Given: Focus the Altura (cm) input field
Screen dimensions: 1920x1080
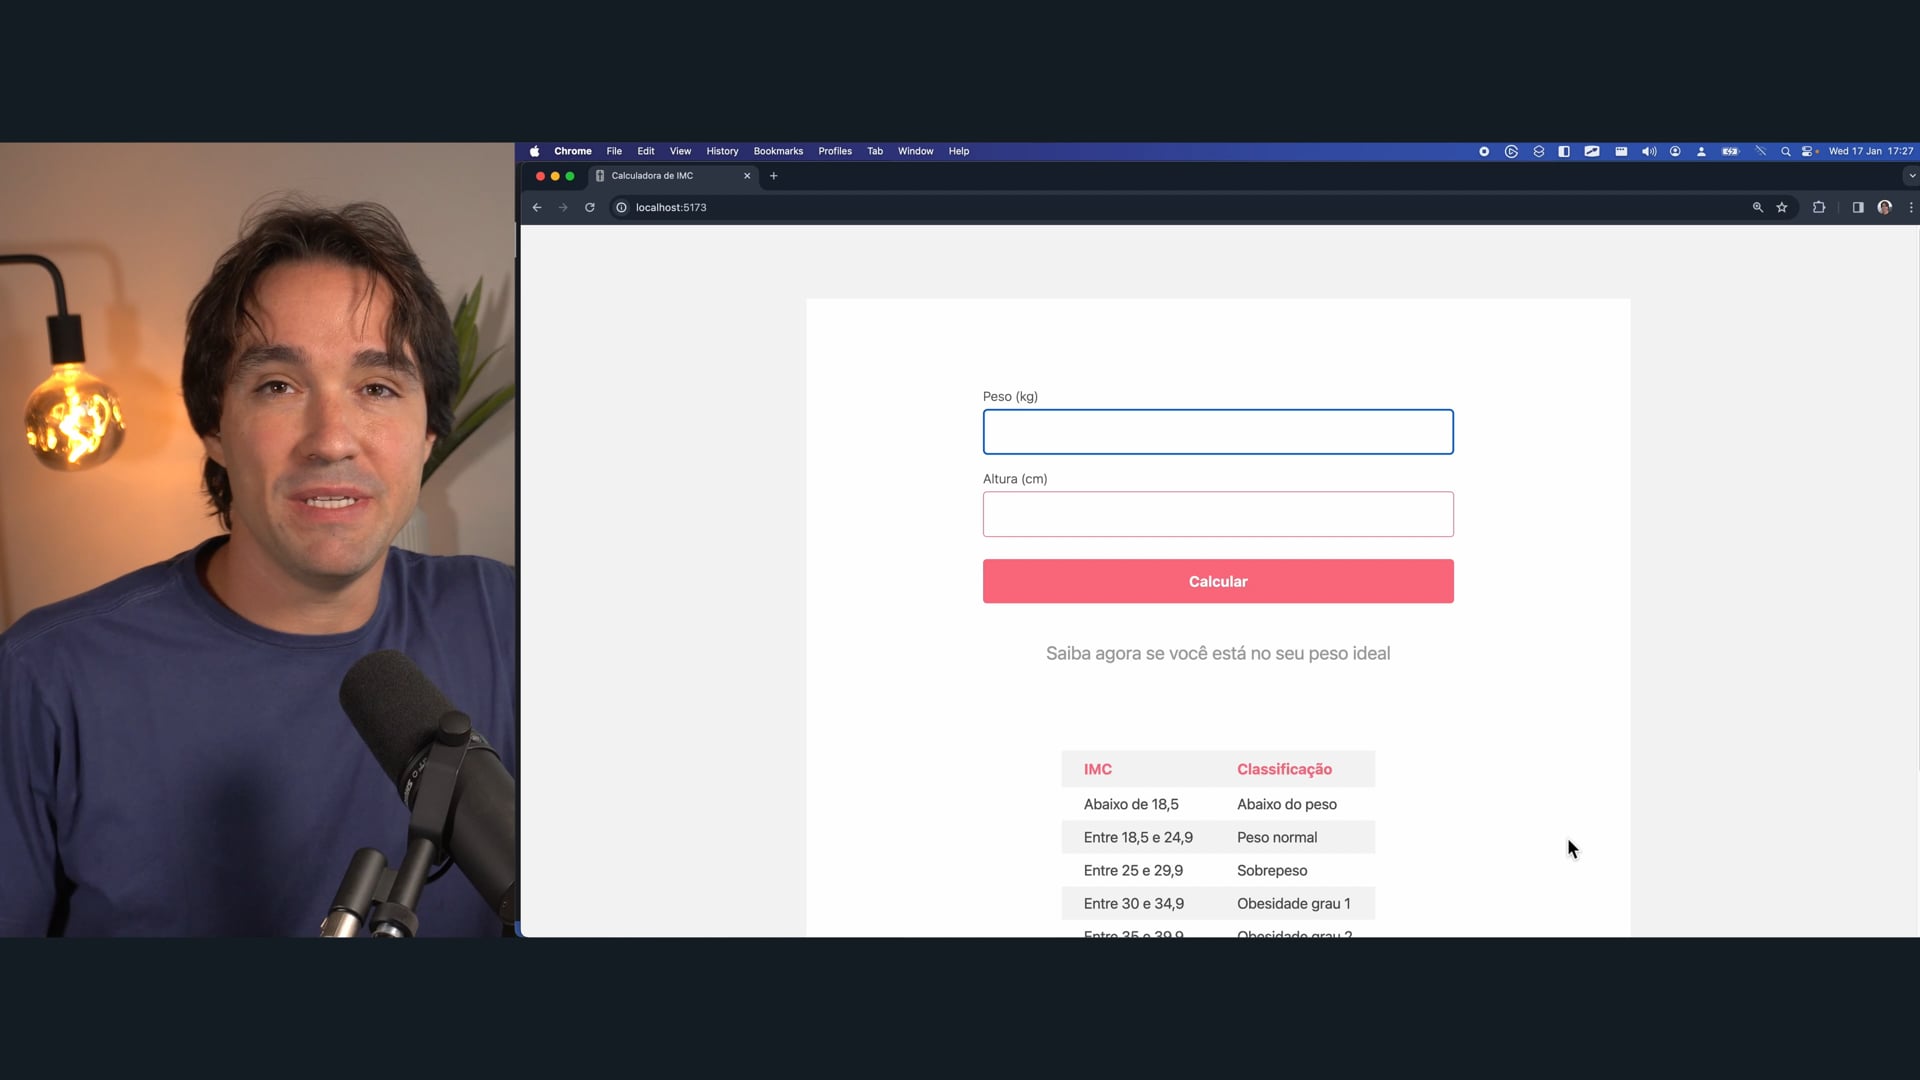Looking at the screenshot, I should [x=1218, y=514].
